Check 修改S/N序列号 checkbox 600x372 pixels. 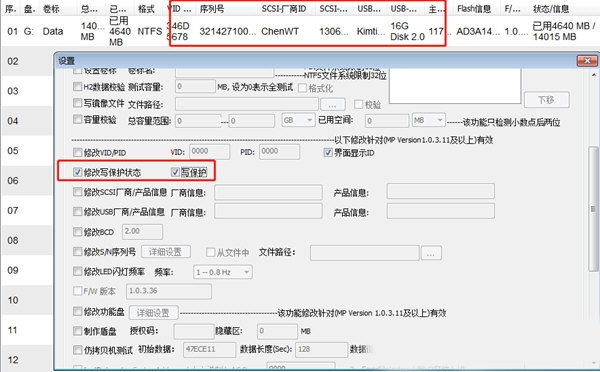pyautogui.click(x=78, y=251)
